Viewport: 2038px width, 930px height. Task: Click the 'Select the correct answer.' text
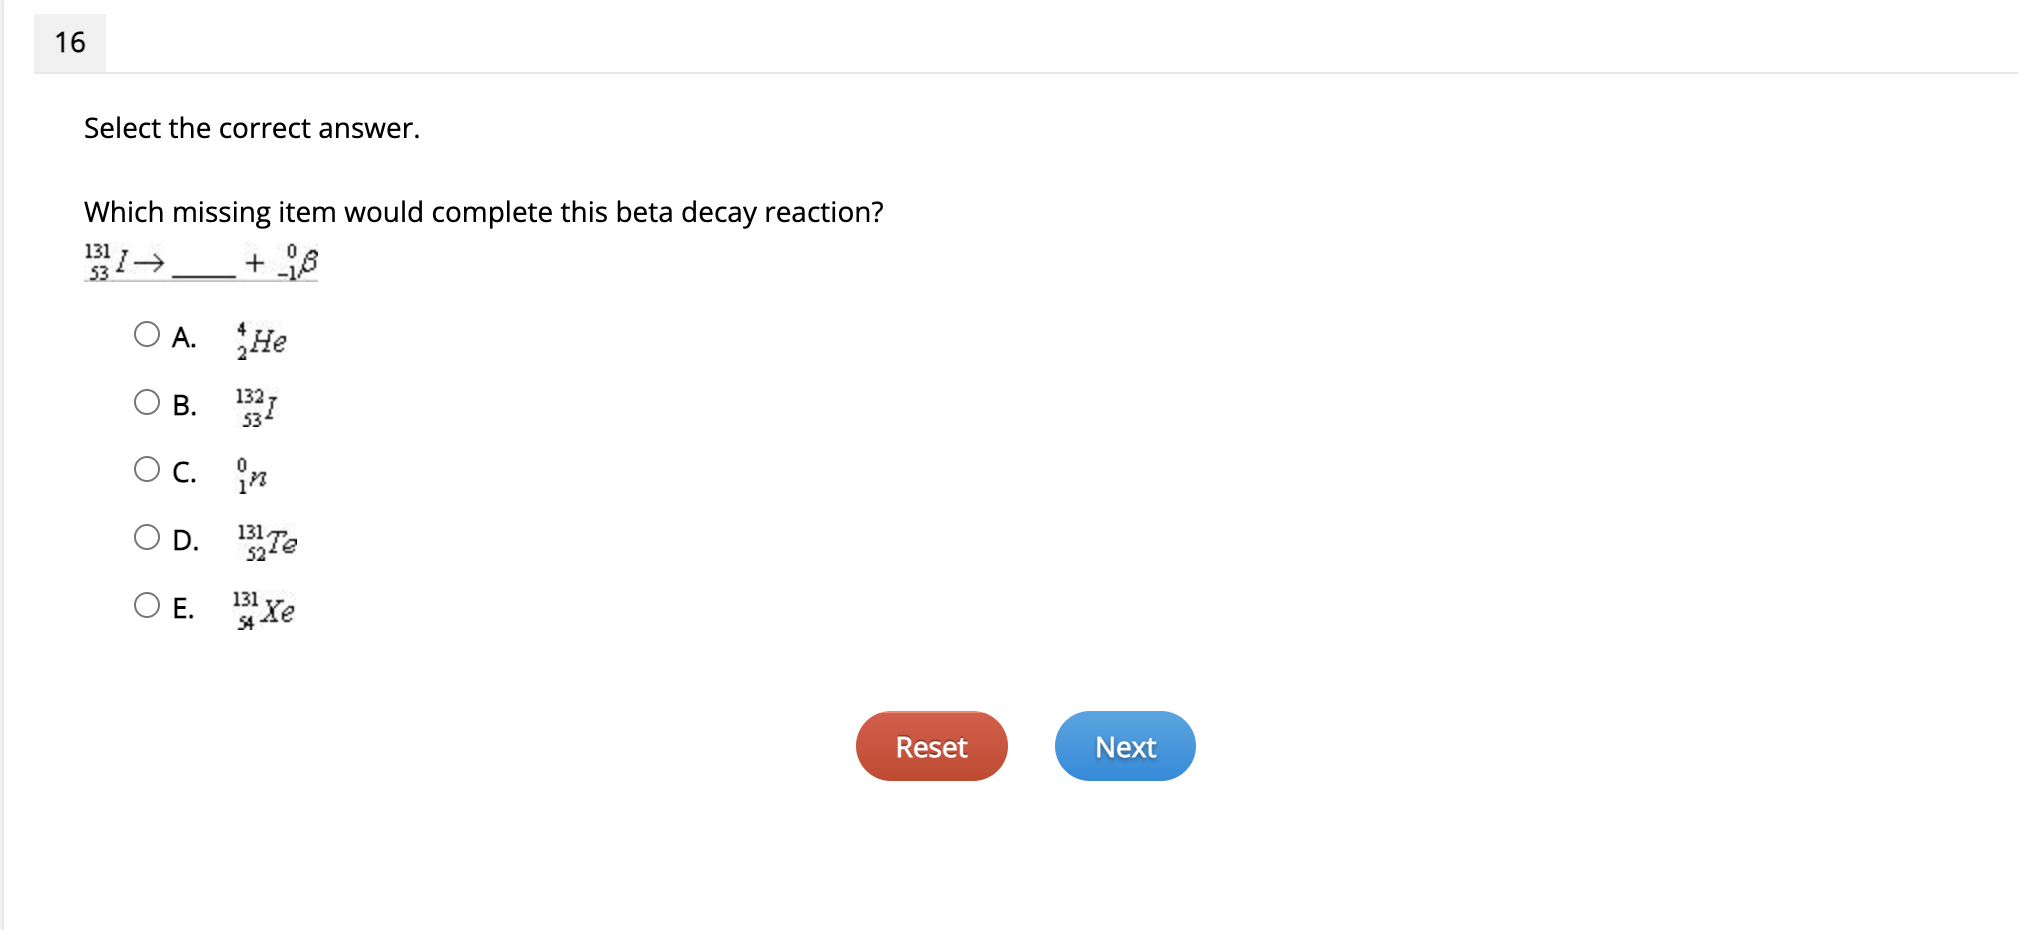pyautogui.click(x=252, y=128)
